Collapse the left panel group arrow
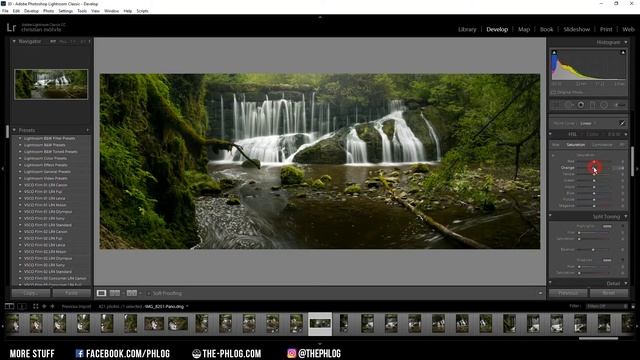The image size is (640, 360). click(x=3, y=168)
